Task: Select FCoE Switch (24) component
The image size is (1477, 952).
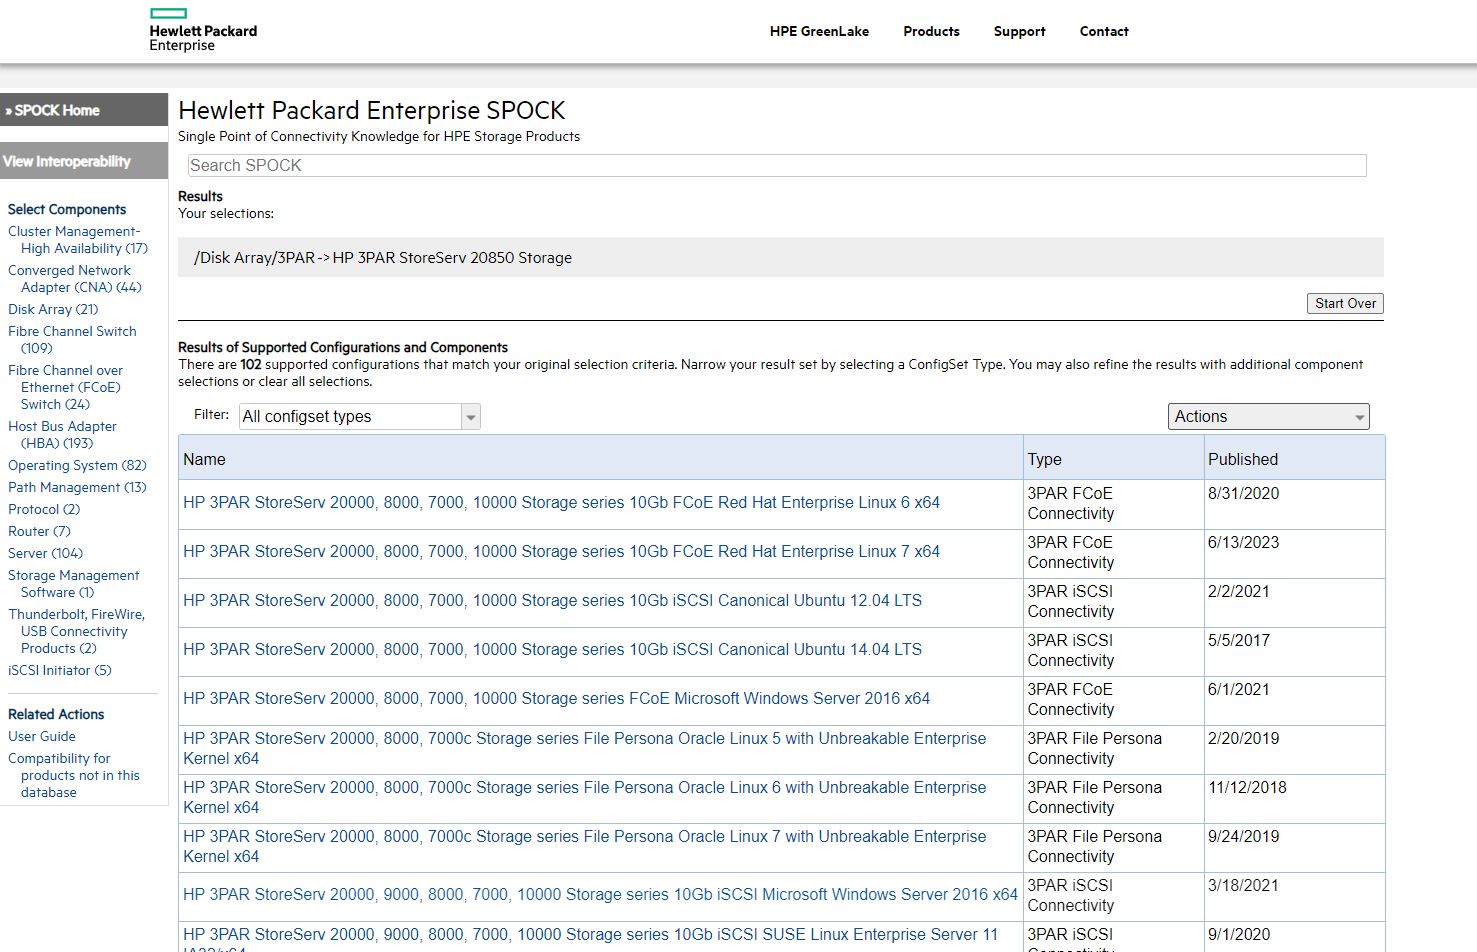Action: coord(66,387)
